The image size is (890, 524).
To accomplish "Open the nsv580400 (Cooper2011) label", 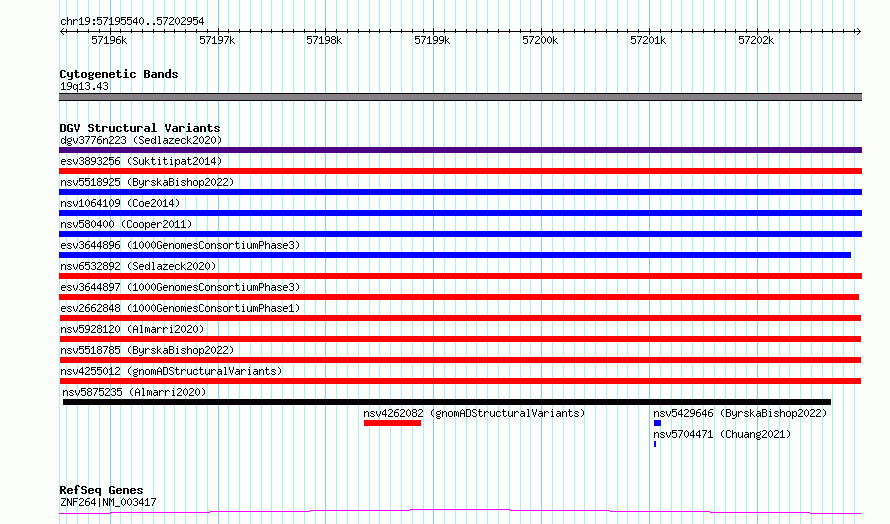I will 126,224.
